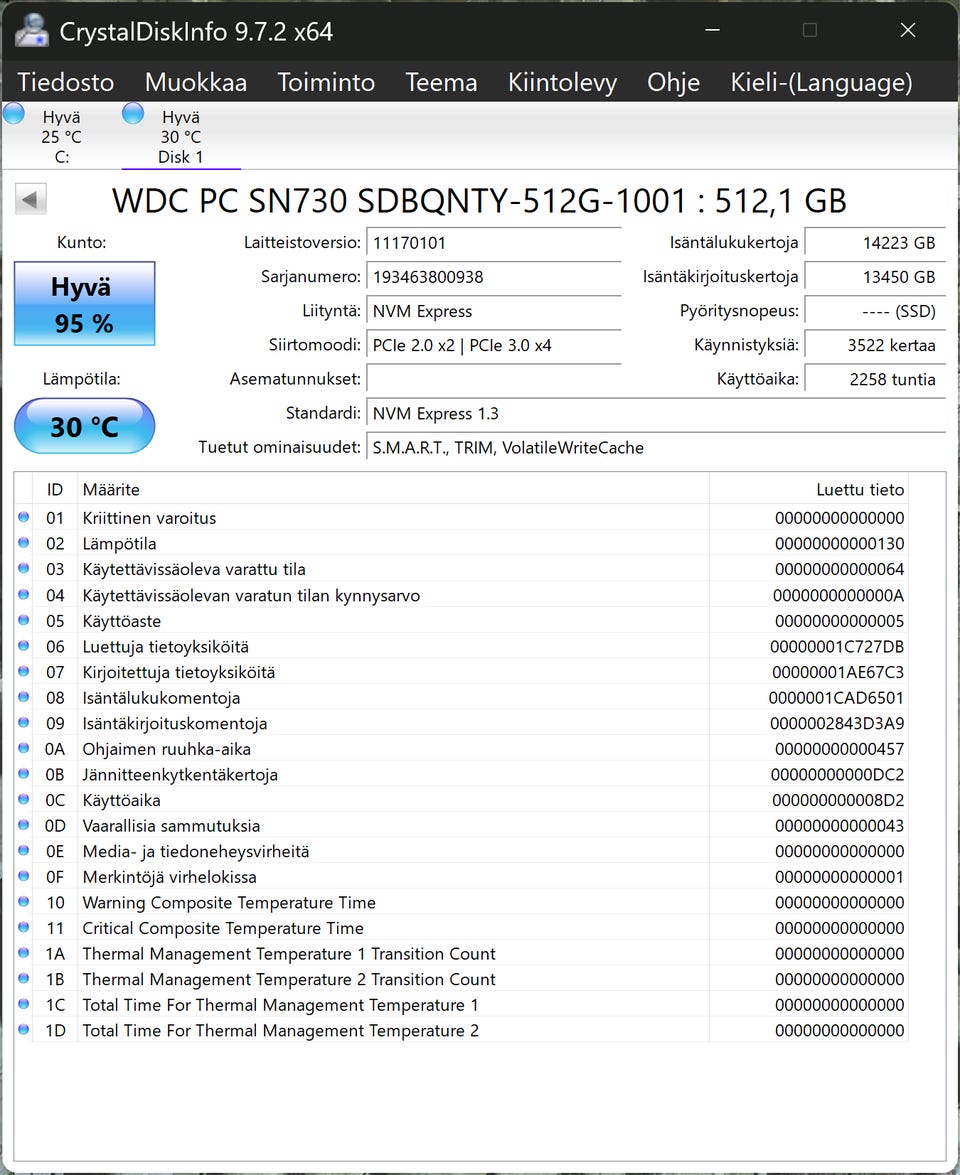Click status dot of Warning Composite Temperature Time
The image size is (960, 1175).
24,901
